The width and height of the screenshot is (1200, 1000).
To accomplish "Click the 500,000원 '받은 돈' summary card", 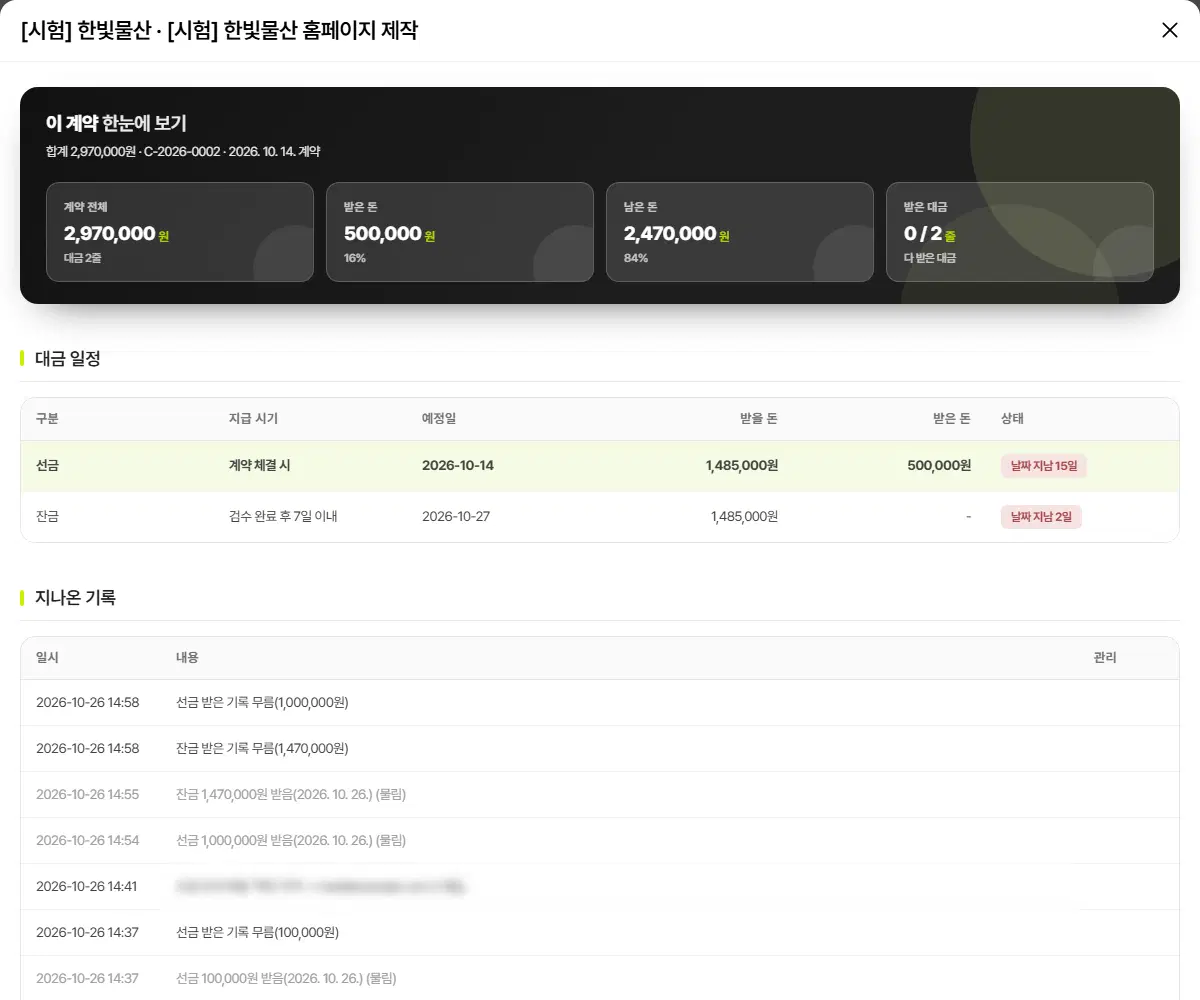I will 460,232.
